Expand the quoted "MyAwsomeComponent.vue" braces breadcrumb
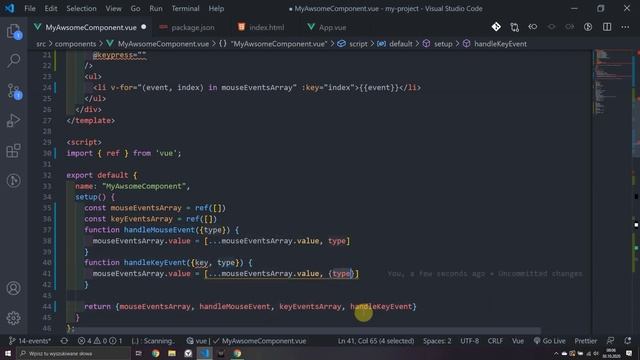This screenshot has height=360, width=640. pyautogui.click(x=273, y=44)
